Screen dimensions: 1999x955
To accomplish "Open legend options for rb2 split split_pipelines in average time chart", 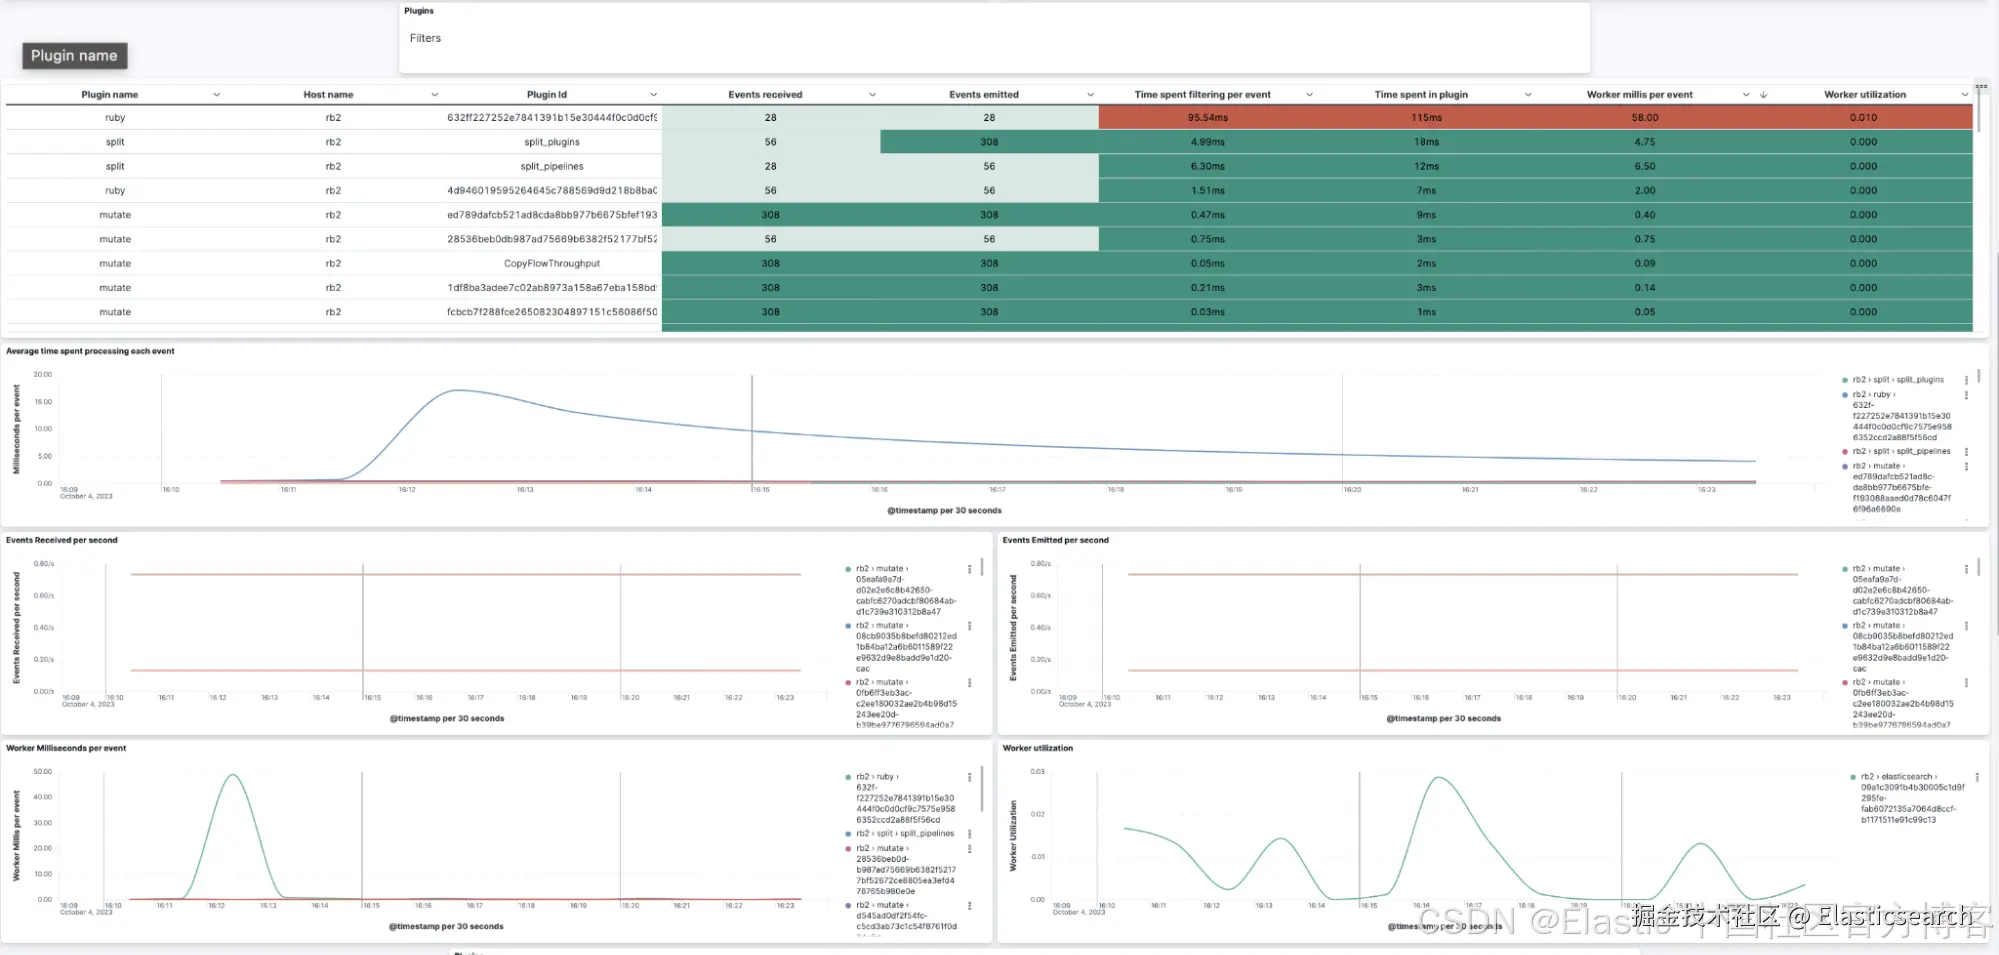I will coord(1966,452).
